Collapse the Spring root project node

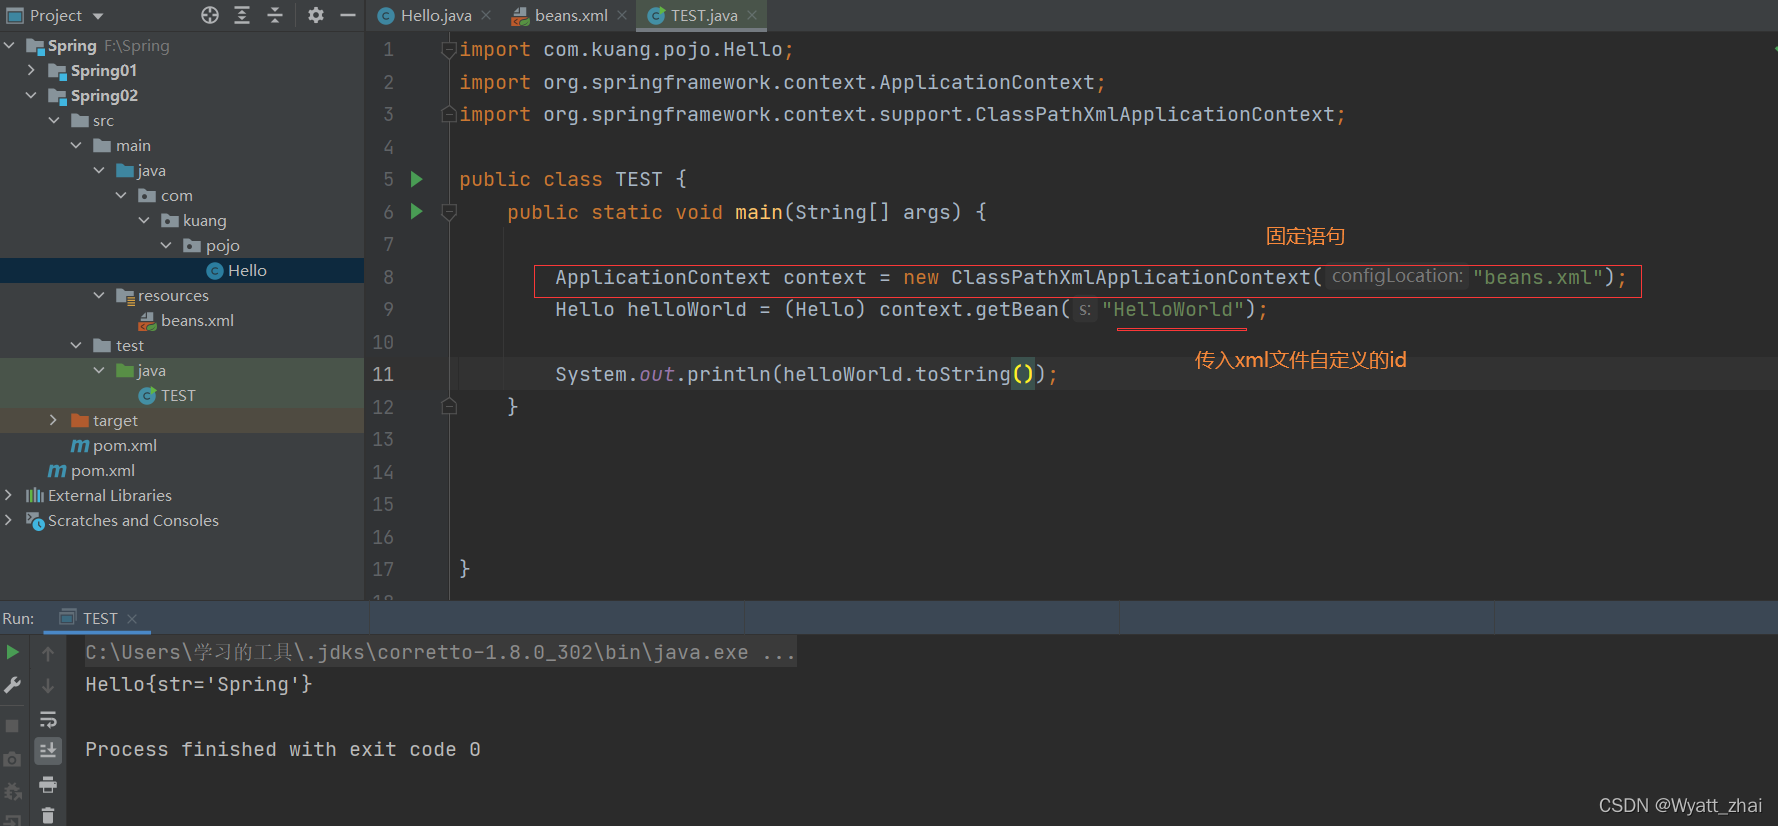[9, 45]
